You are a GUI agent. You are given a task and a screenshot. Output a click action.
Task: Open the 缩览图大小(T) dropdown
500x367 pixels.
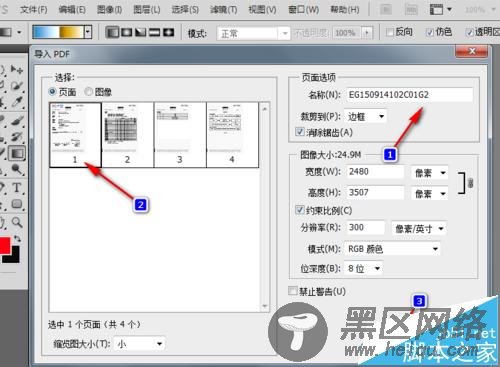[139, 344]
